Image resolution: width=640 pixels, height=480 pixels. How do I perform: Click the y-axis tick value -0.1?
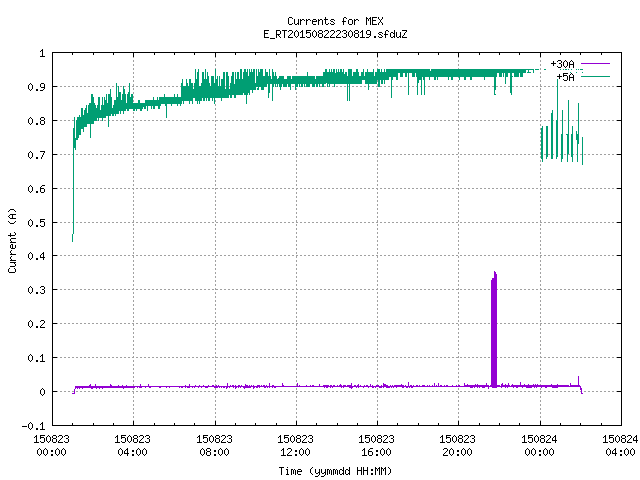coord(33,426)
